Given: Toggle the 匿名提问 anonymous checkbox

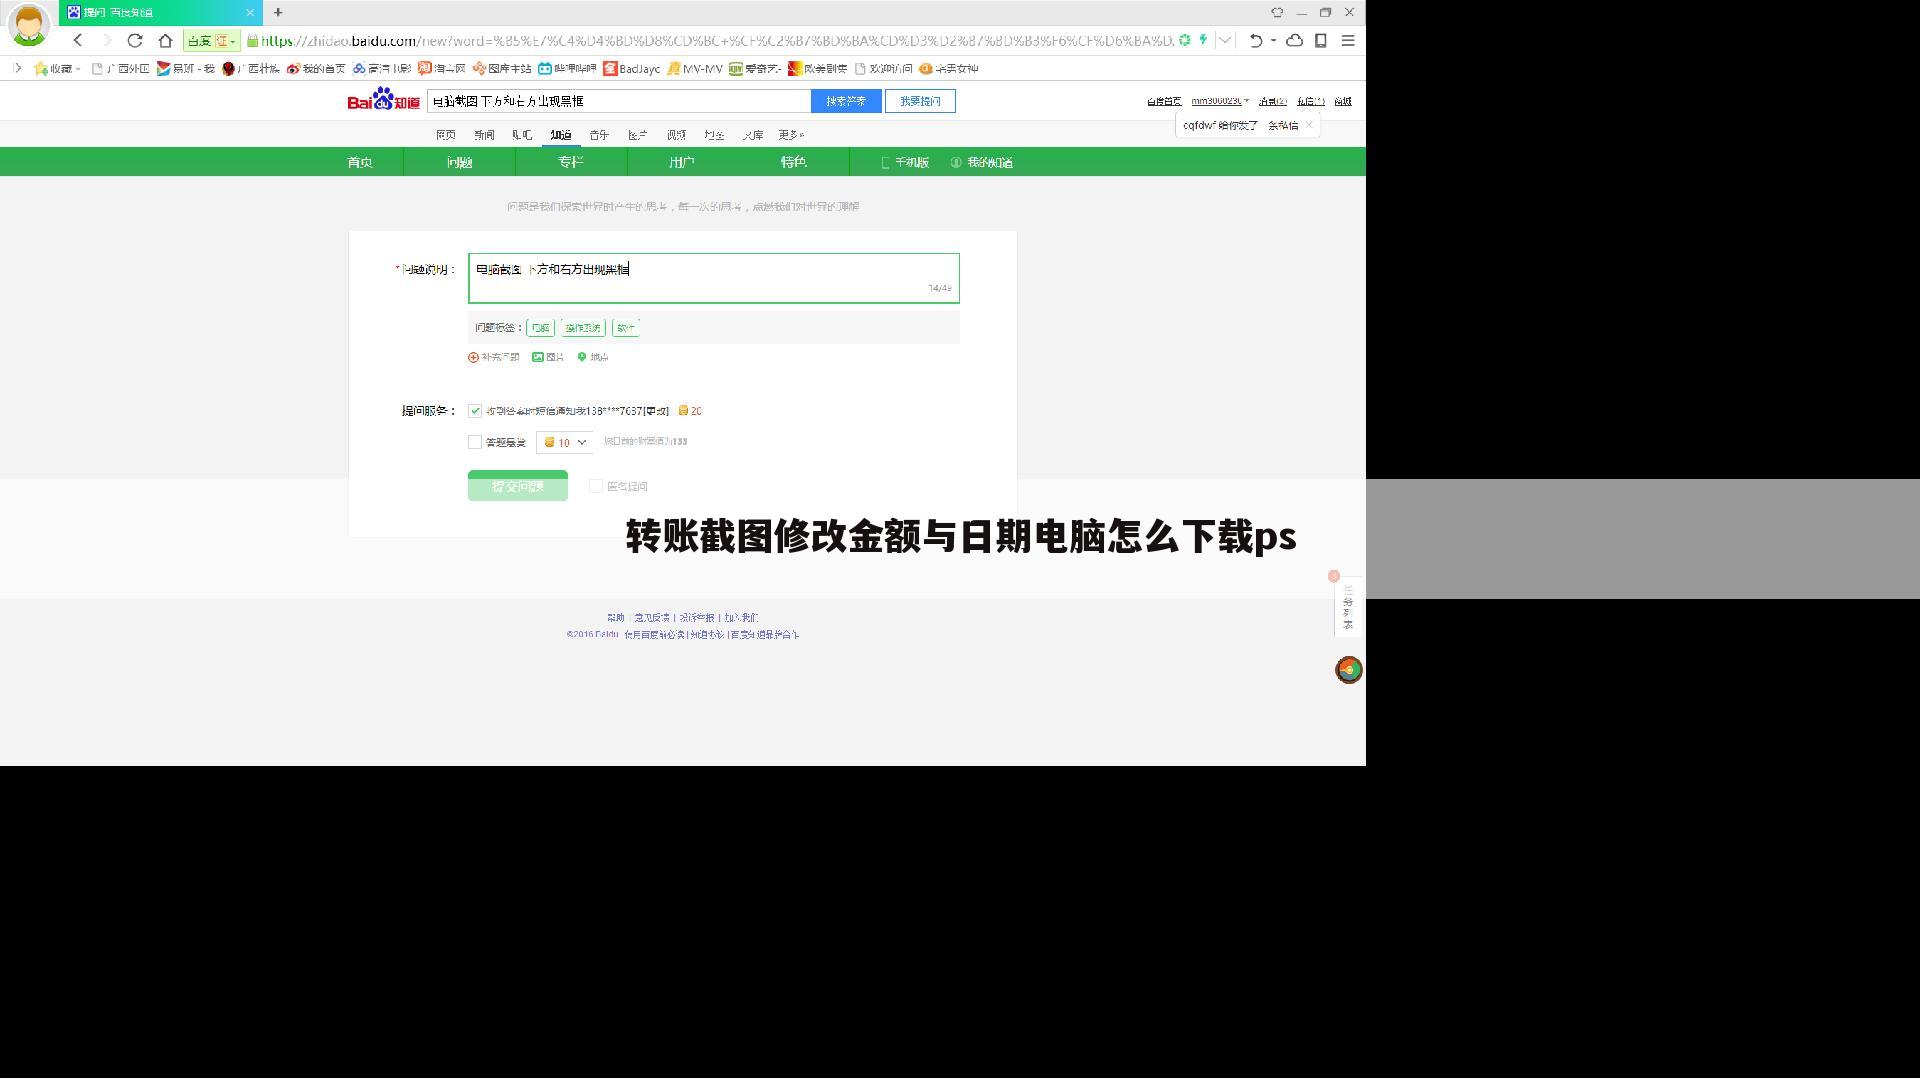Looking at the screenshot, I should 596,486.
